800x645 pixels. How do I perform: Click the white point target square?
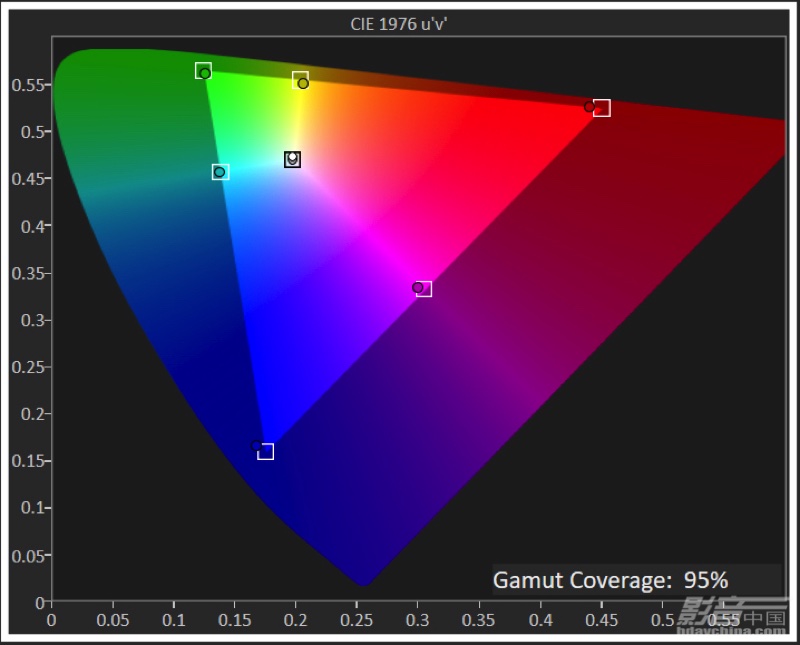(x=292, y=159)
